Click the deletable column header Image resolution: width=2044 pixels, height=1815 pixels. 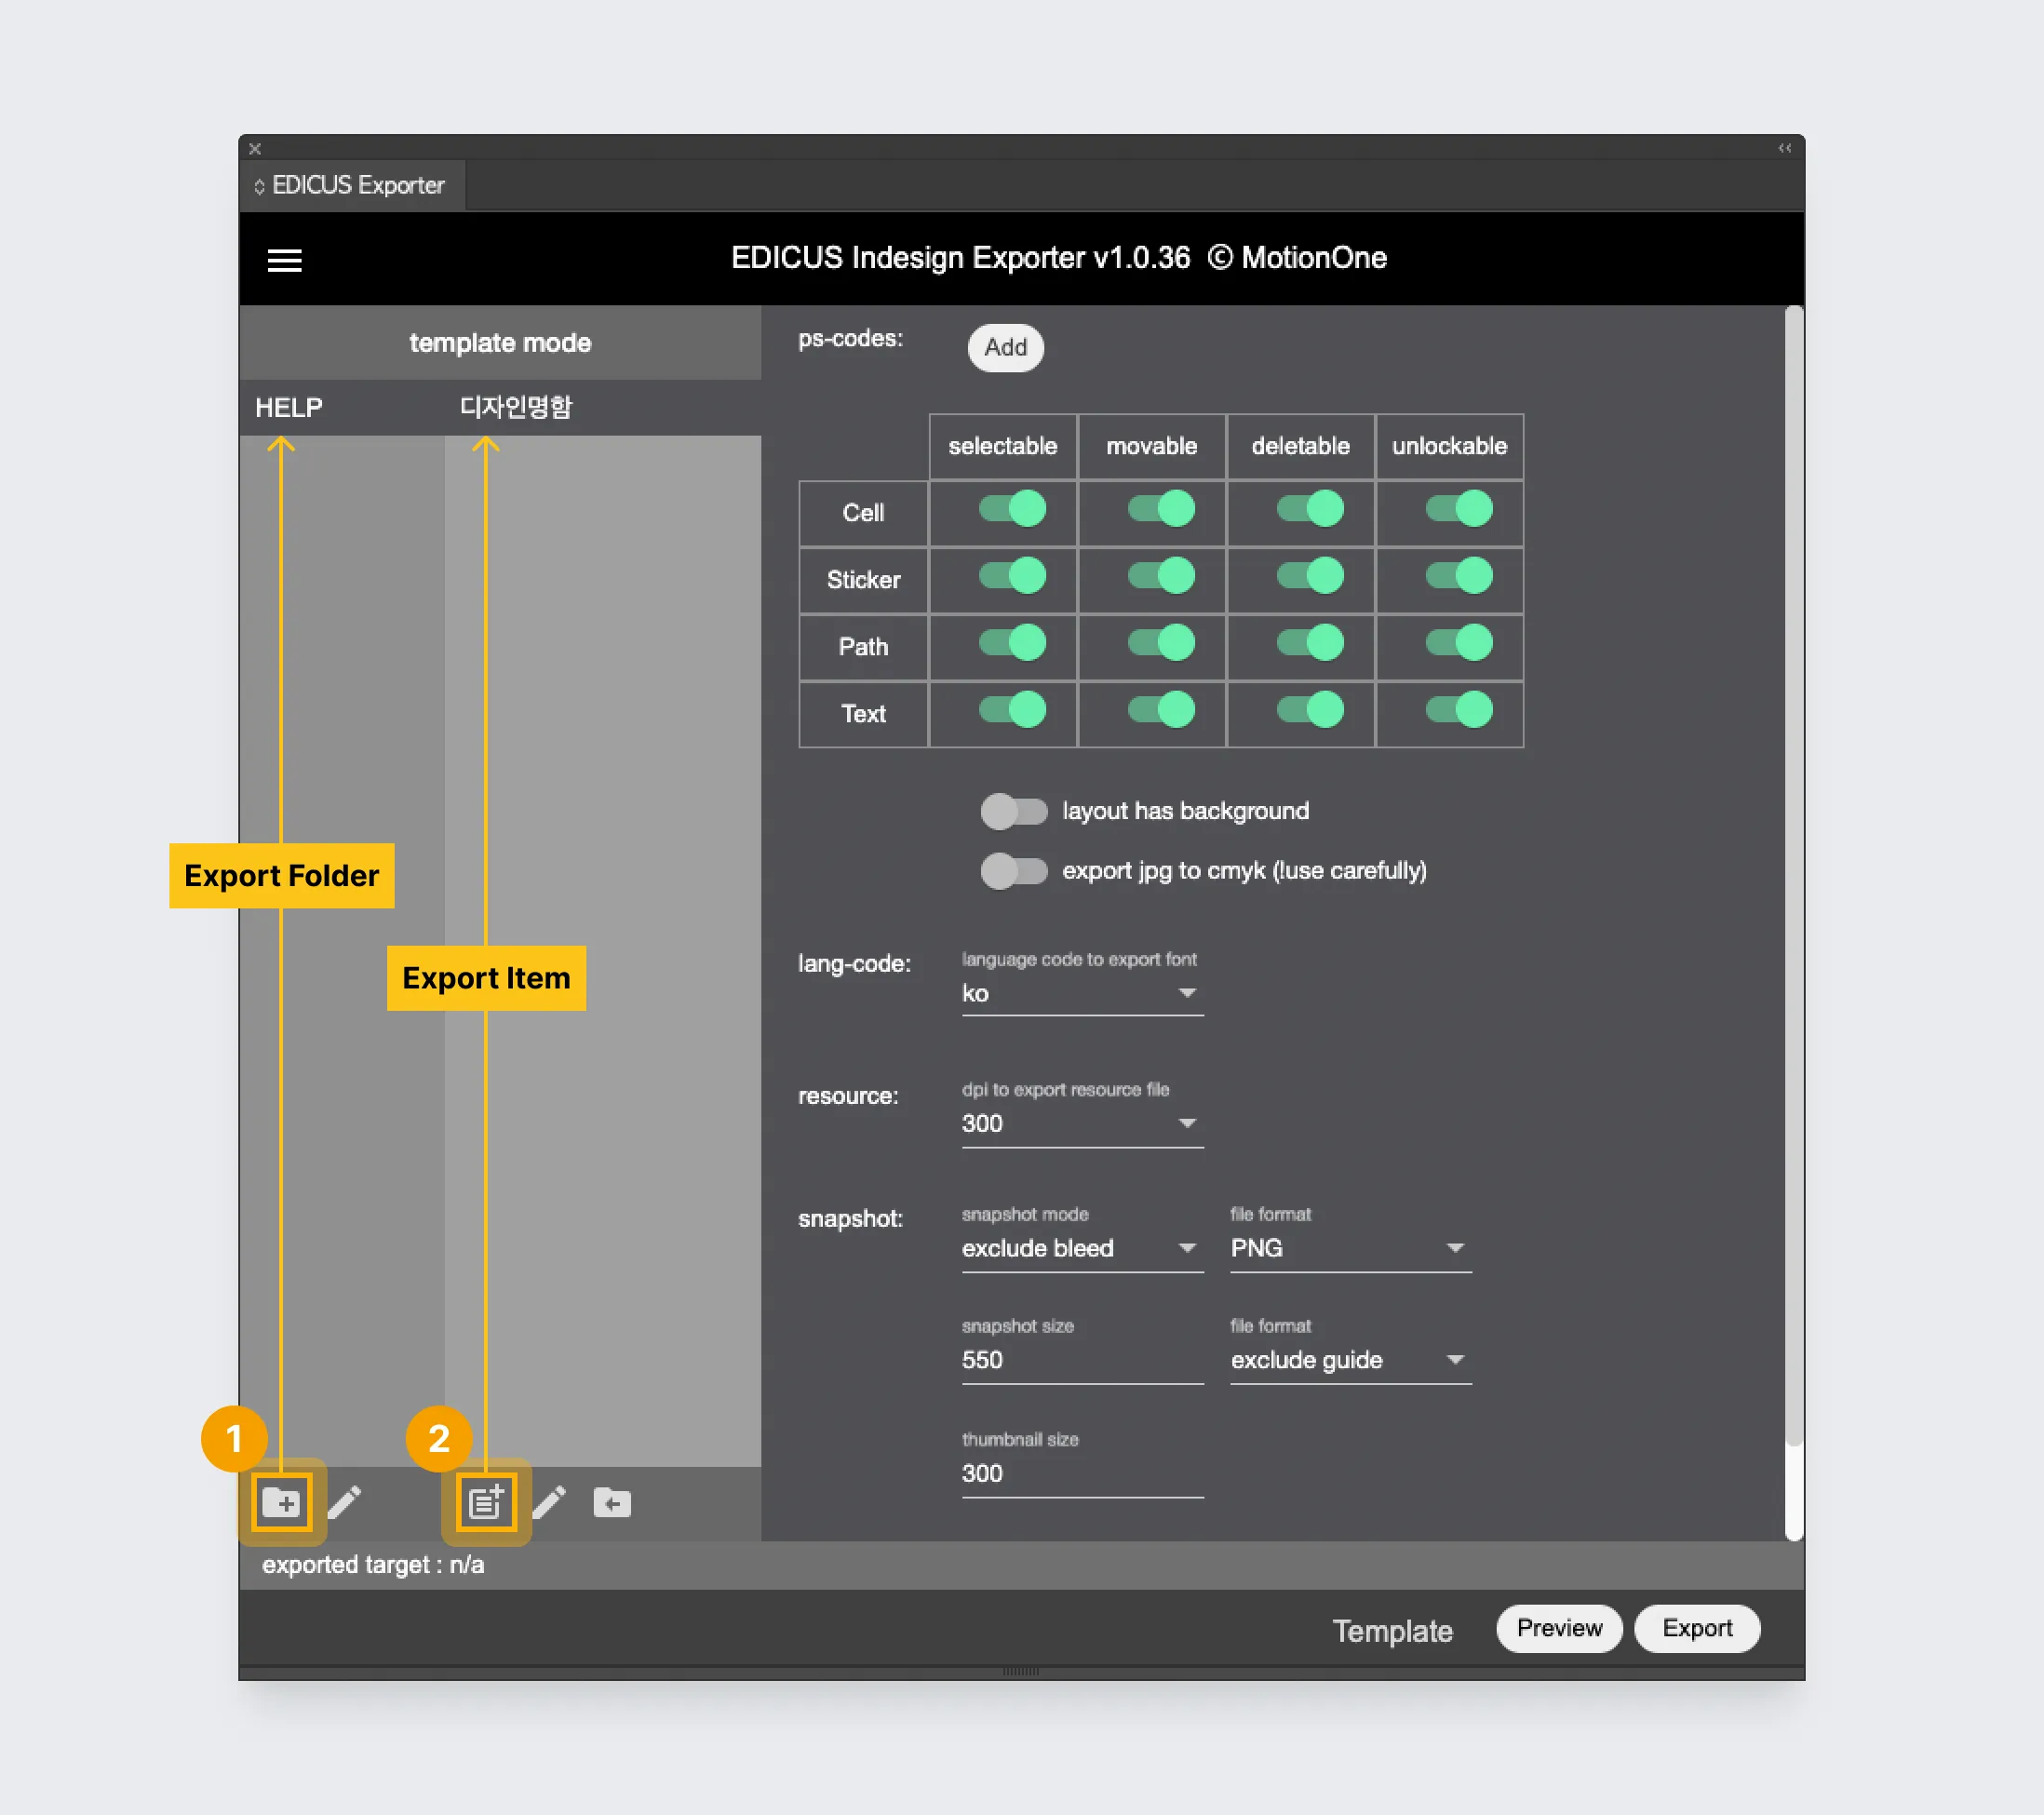point(1301,446)
